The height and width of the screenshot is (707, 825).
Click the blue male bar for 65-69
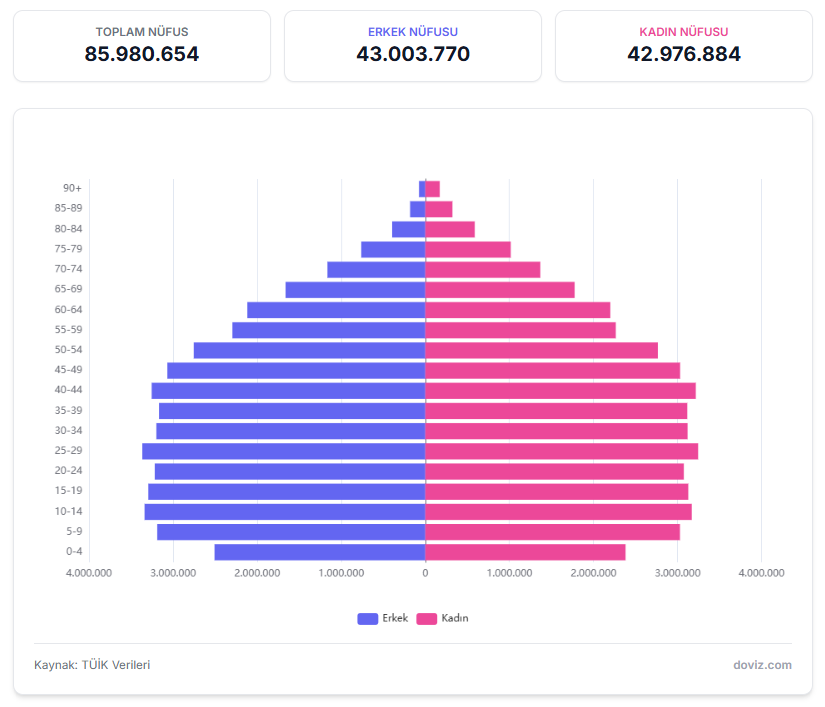(x=355, y=289)
